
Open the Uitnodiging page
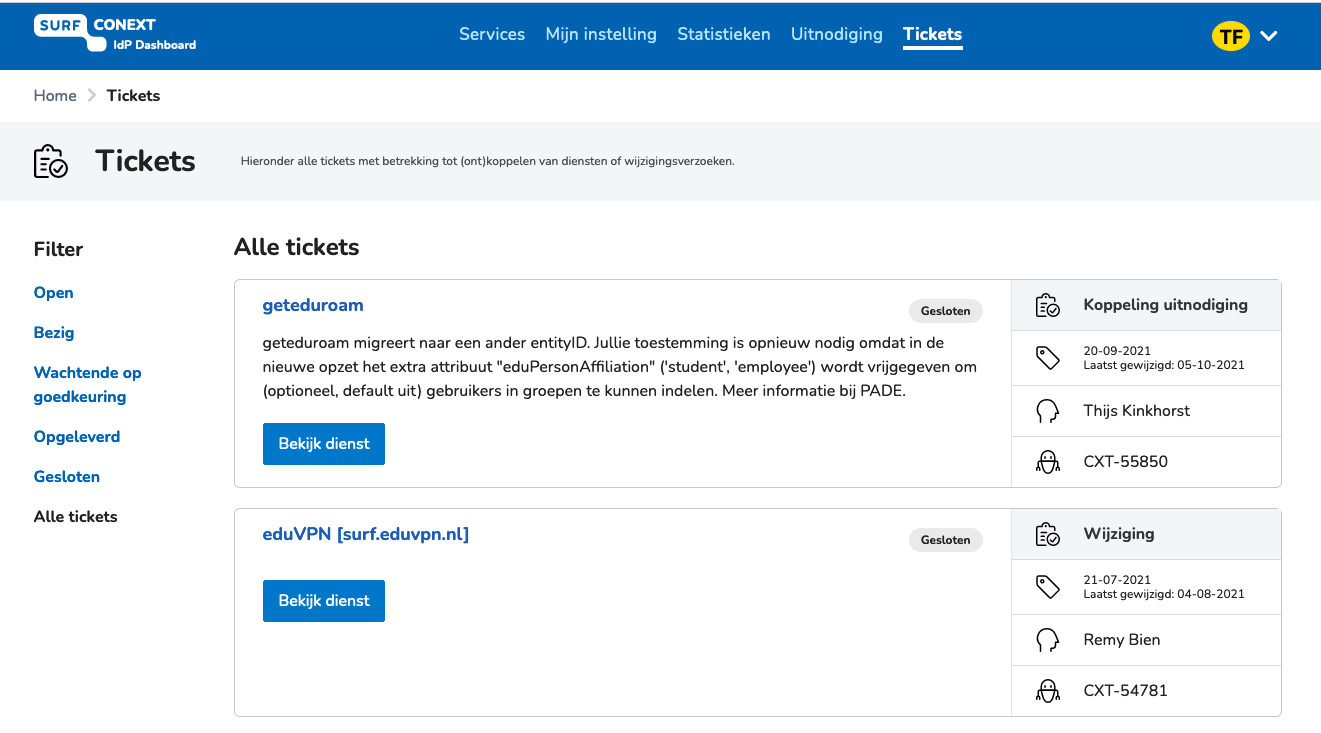pyautogui.click(x=837, y=34)
